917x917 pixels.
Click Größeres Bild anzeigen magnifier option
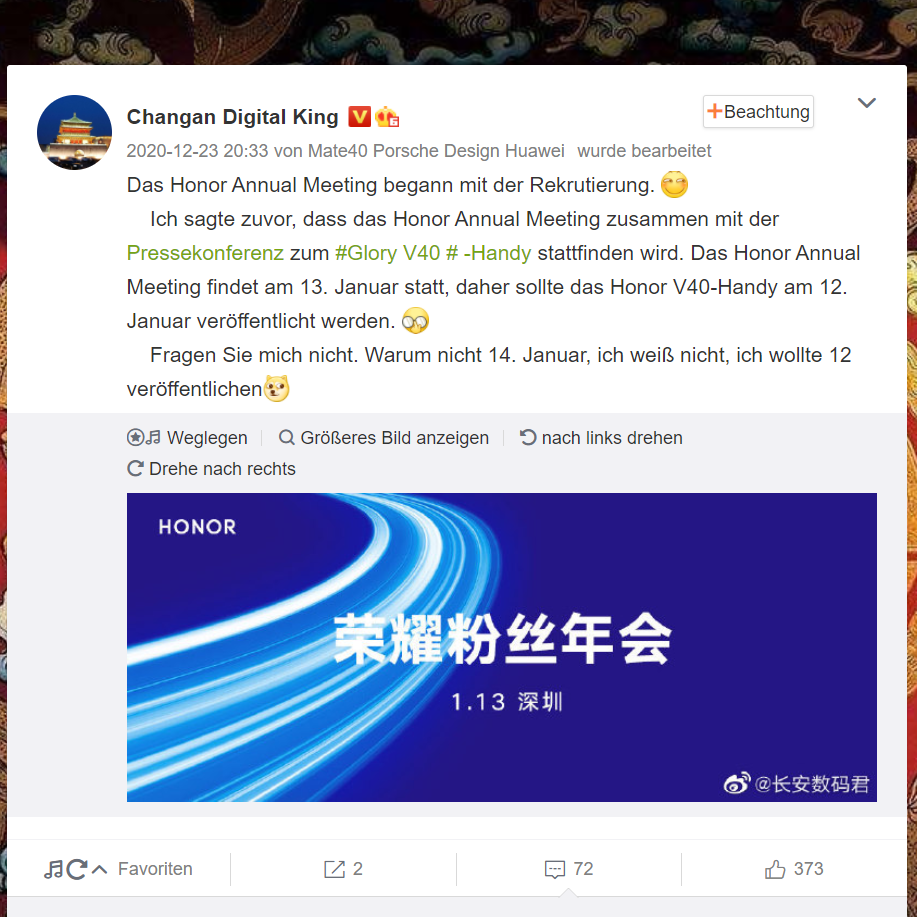384,437
